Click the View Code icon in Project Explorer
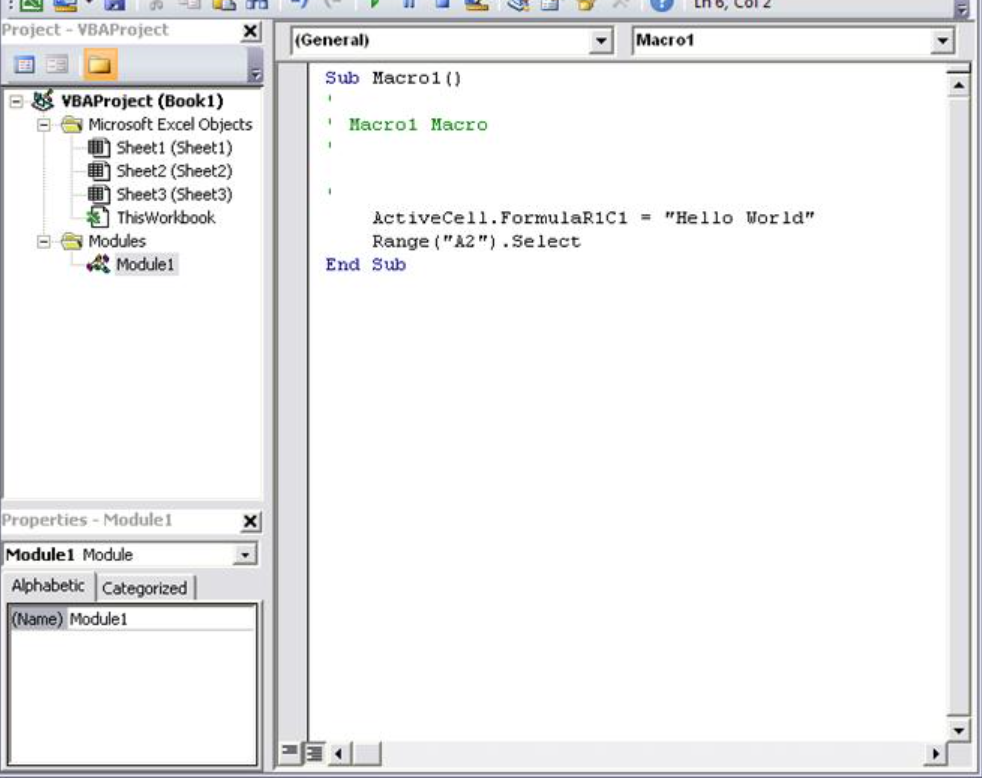Screen dimensions: 982x781 tap(24, 62)
